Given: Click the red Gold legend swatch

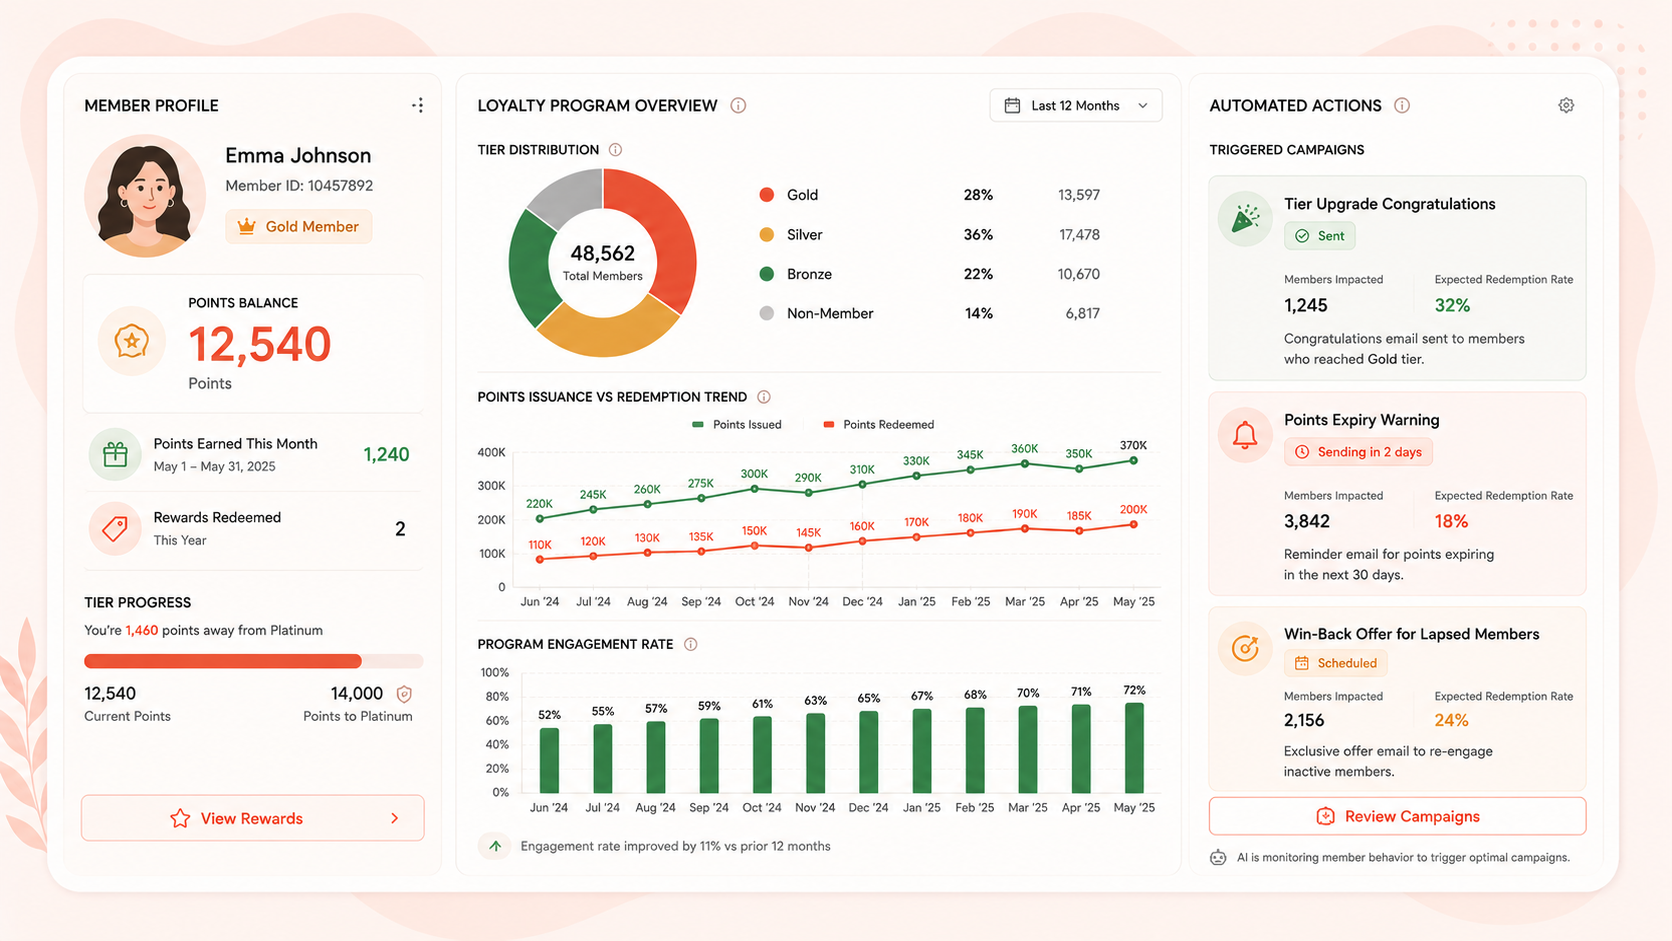Looking at the screenshot, I should (767, 195).
